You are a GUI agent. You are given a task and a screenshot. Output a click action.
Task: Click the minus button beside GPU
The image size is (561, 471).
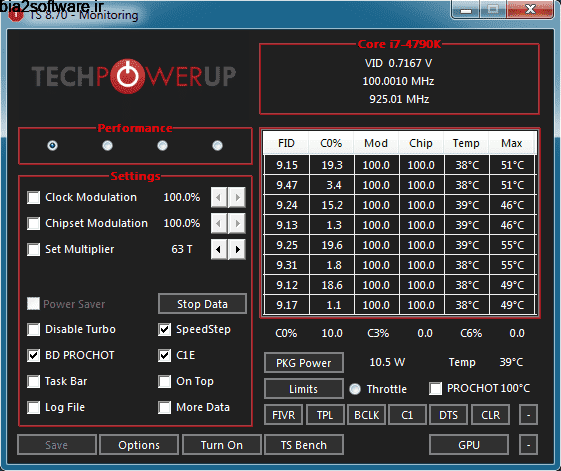tap(528, 445)
